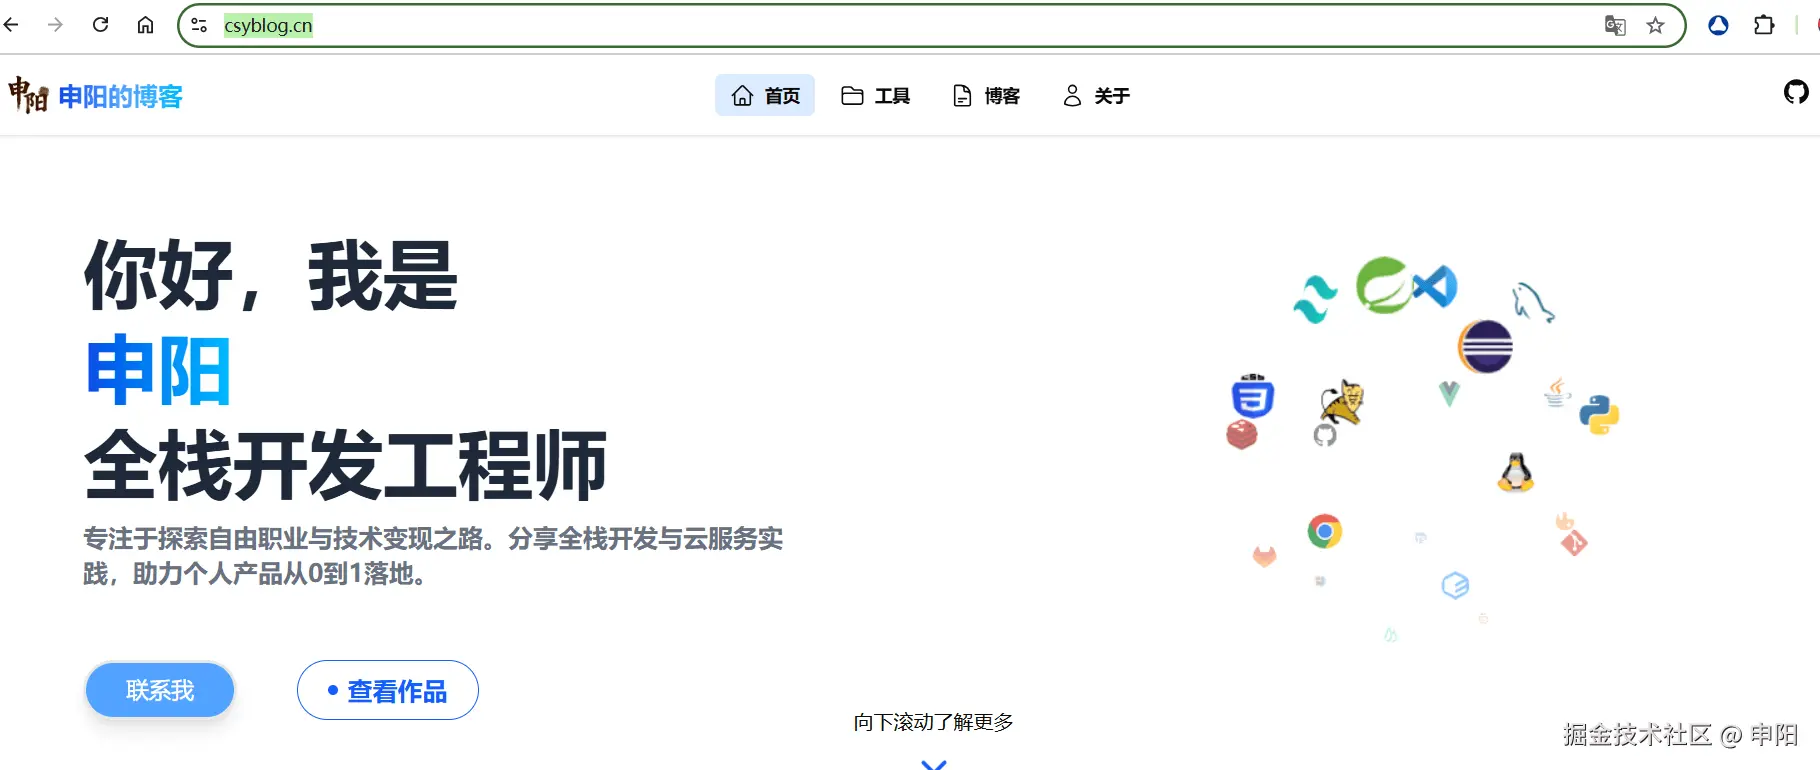Open the Extensions puzzle piece menu
1820x770 pixels.
tap(1764, 25)
